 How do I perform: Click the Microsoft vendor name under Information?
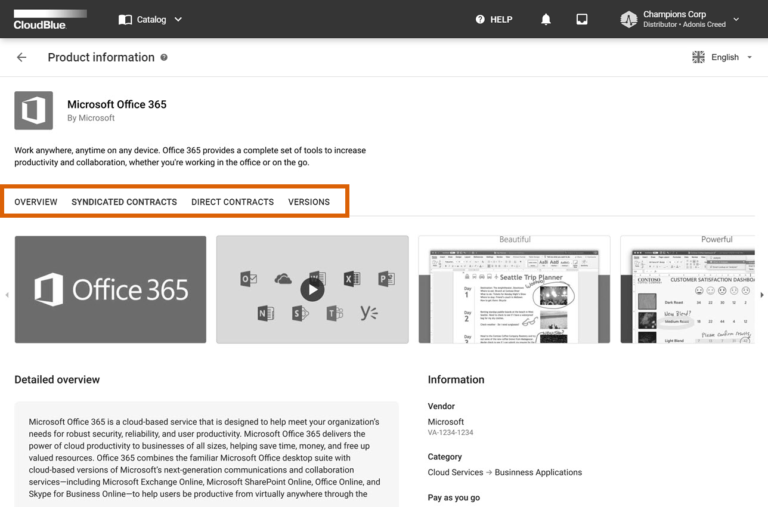446,422
